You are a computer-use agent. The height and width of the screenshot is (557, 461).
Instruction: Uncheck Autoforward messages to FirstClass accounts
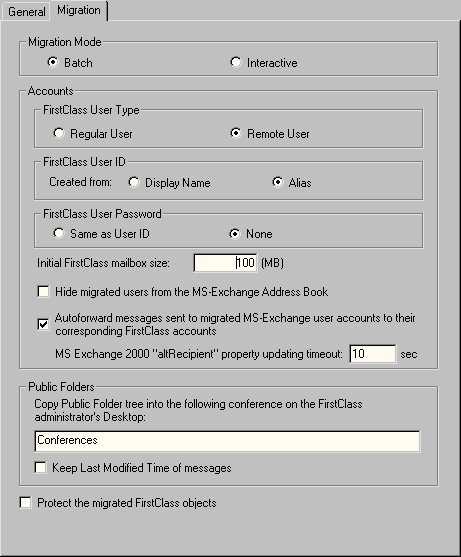pos(43,324)
